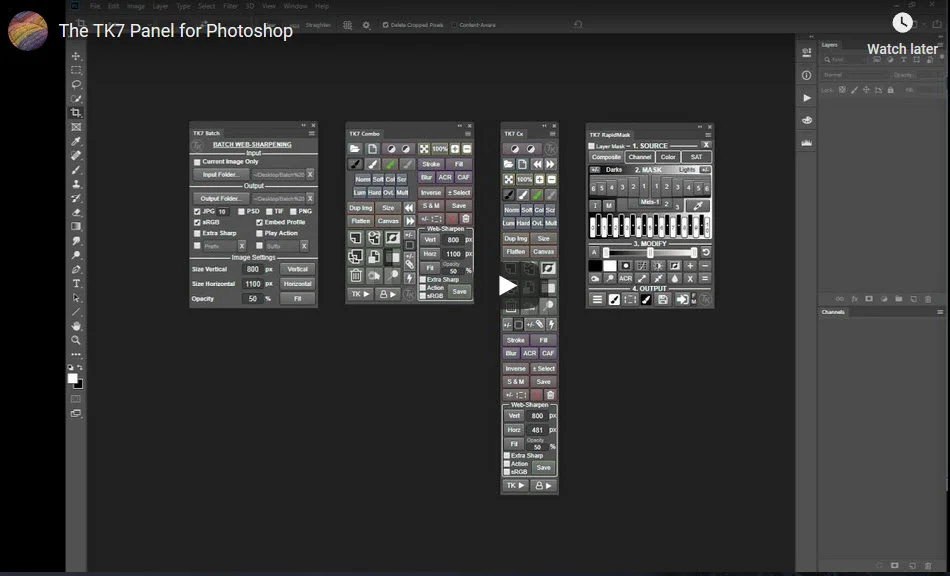
Task: Collapse TK7 Batch panel with double arrows
Action: pyautogui.click(x=304, y=125)
